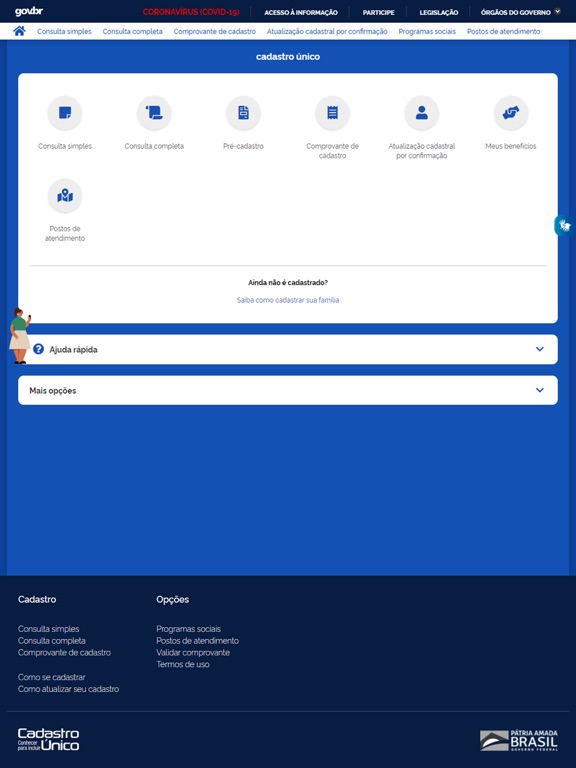The height and width of the screenshot is (768, 576).
Task: Click footer link Programas sociais
Action: coord(189,629)
